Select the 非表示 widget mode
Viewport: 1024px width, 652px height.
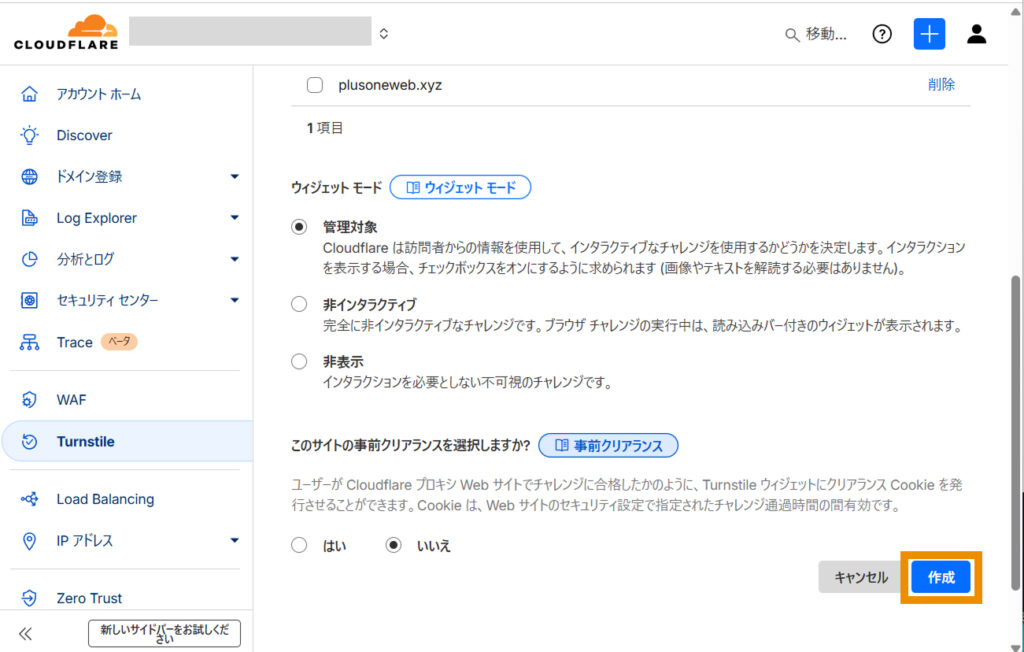299,361
